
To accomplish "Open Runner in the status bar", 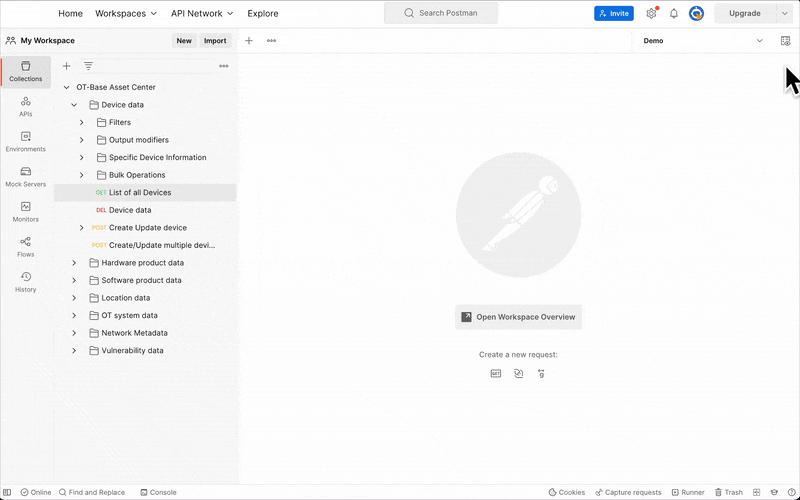I will (x=688, y=492).
